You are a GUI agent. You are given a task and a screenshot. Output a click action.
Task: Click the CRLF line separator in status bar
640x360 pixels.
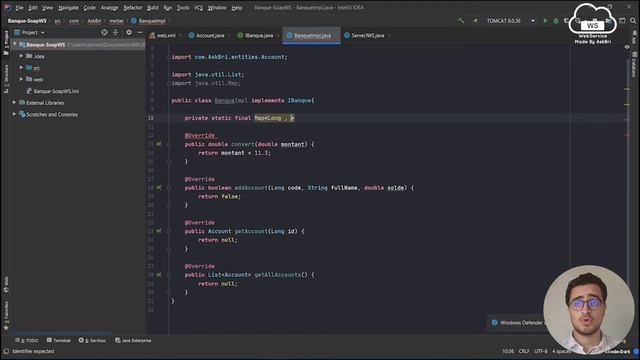(x=524, y=351)
